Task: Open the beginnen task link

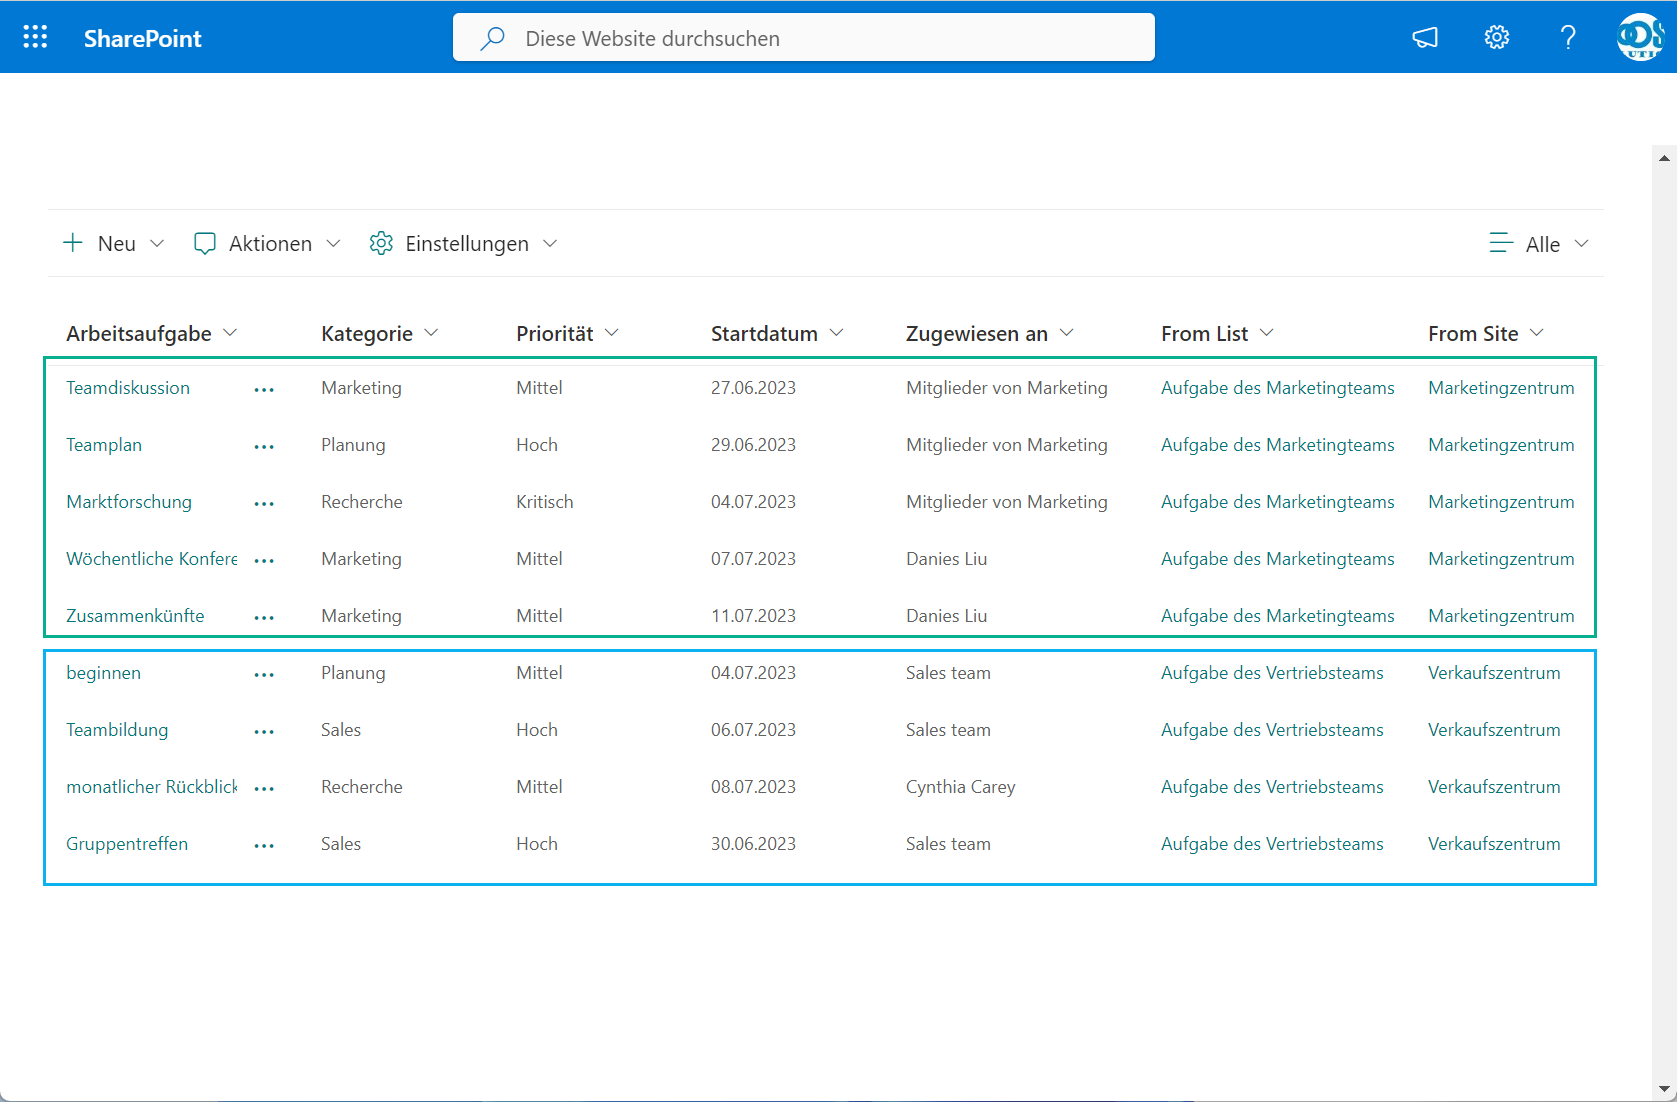Action: coord(103,673)
